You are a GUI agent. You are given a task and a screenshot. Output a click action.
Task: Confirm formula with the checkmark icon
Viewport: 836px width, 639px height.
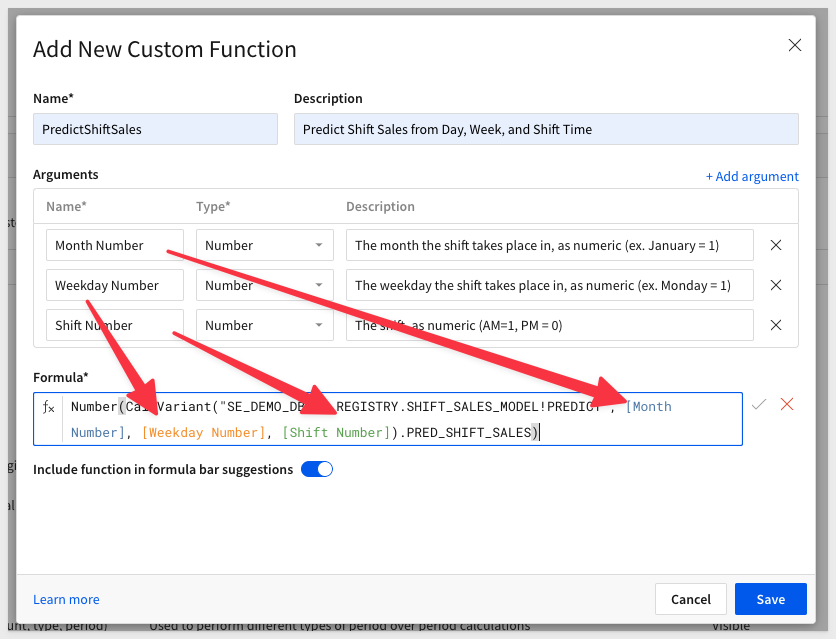(759, 404)
